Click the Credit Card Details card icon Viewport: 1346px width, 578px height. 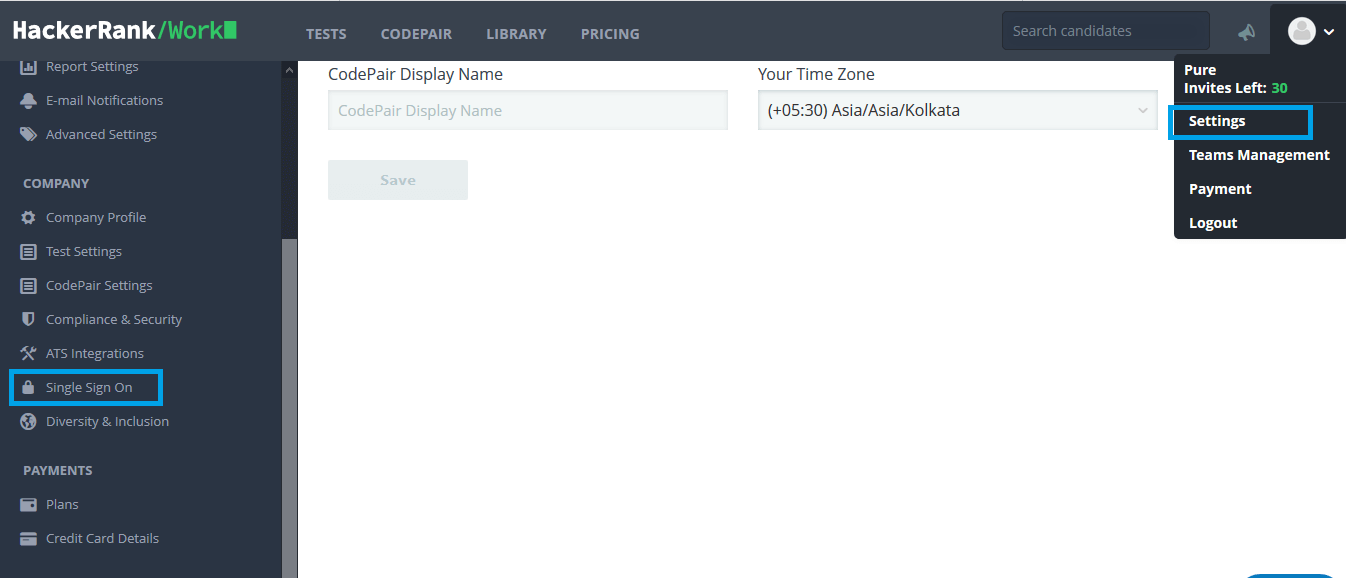coord(28,539)
